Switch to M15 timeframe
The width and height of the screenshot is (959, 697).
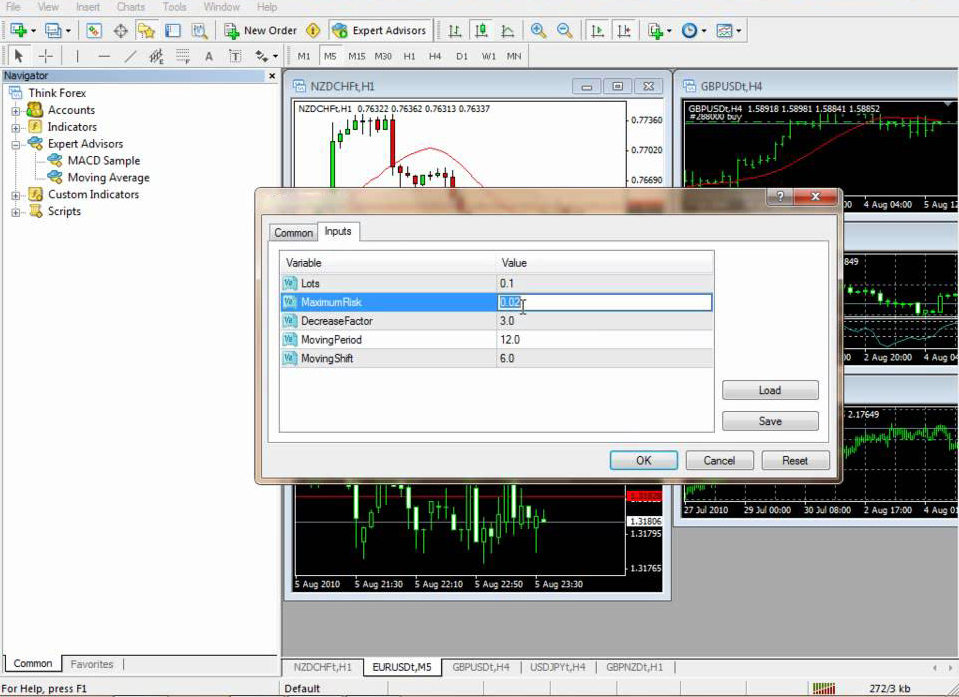point(356,56)
